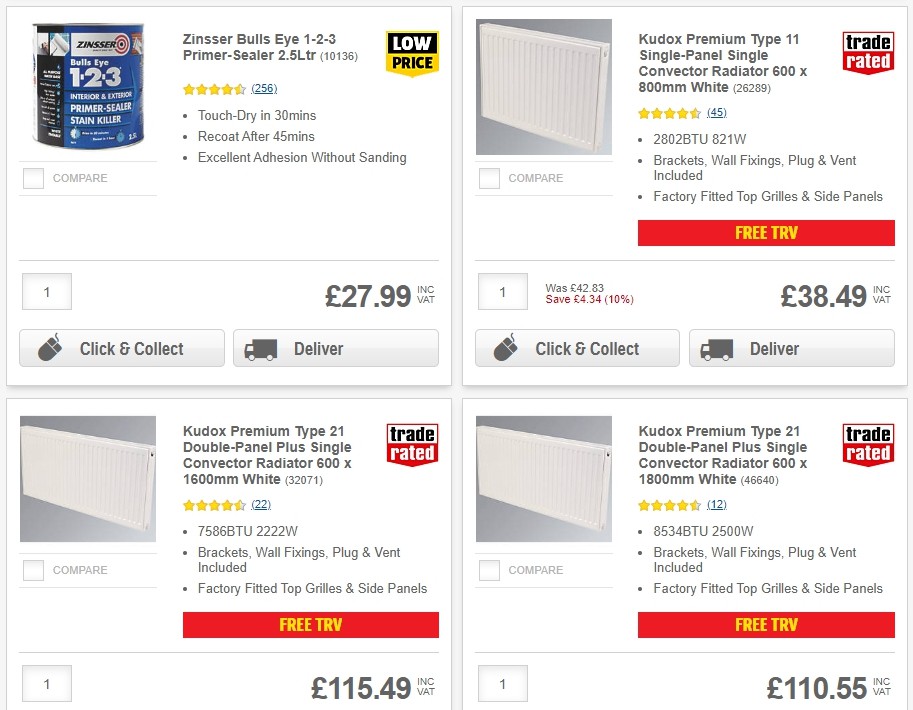Viewport: 913px width, 710px height.
Task: Click the truck icon on Type 11 Deliver button
Action: (x=716, y=348)
